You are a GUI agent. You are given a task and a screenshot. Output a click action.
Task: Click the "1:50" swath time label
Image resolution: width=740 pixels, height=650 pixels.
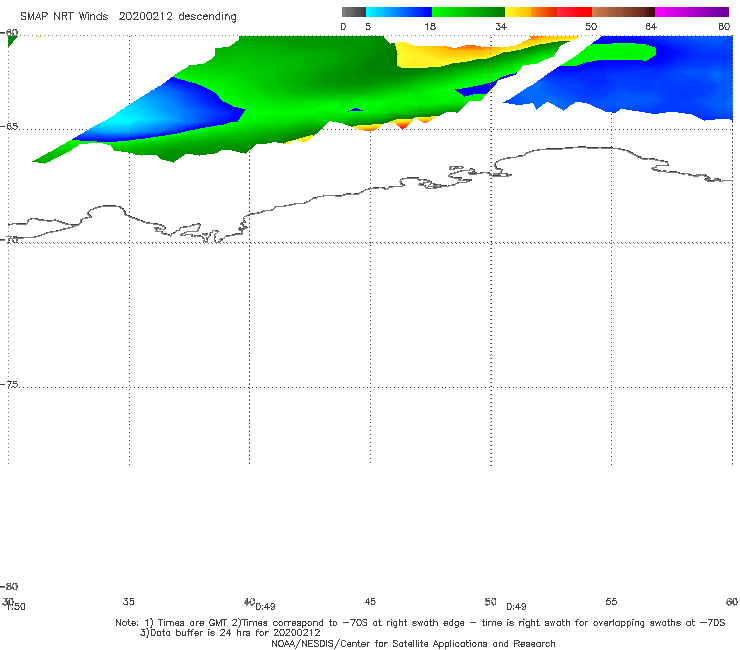coord(16,607)
